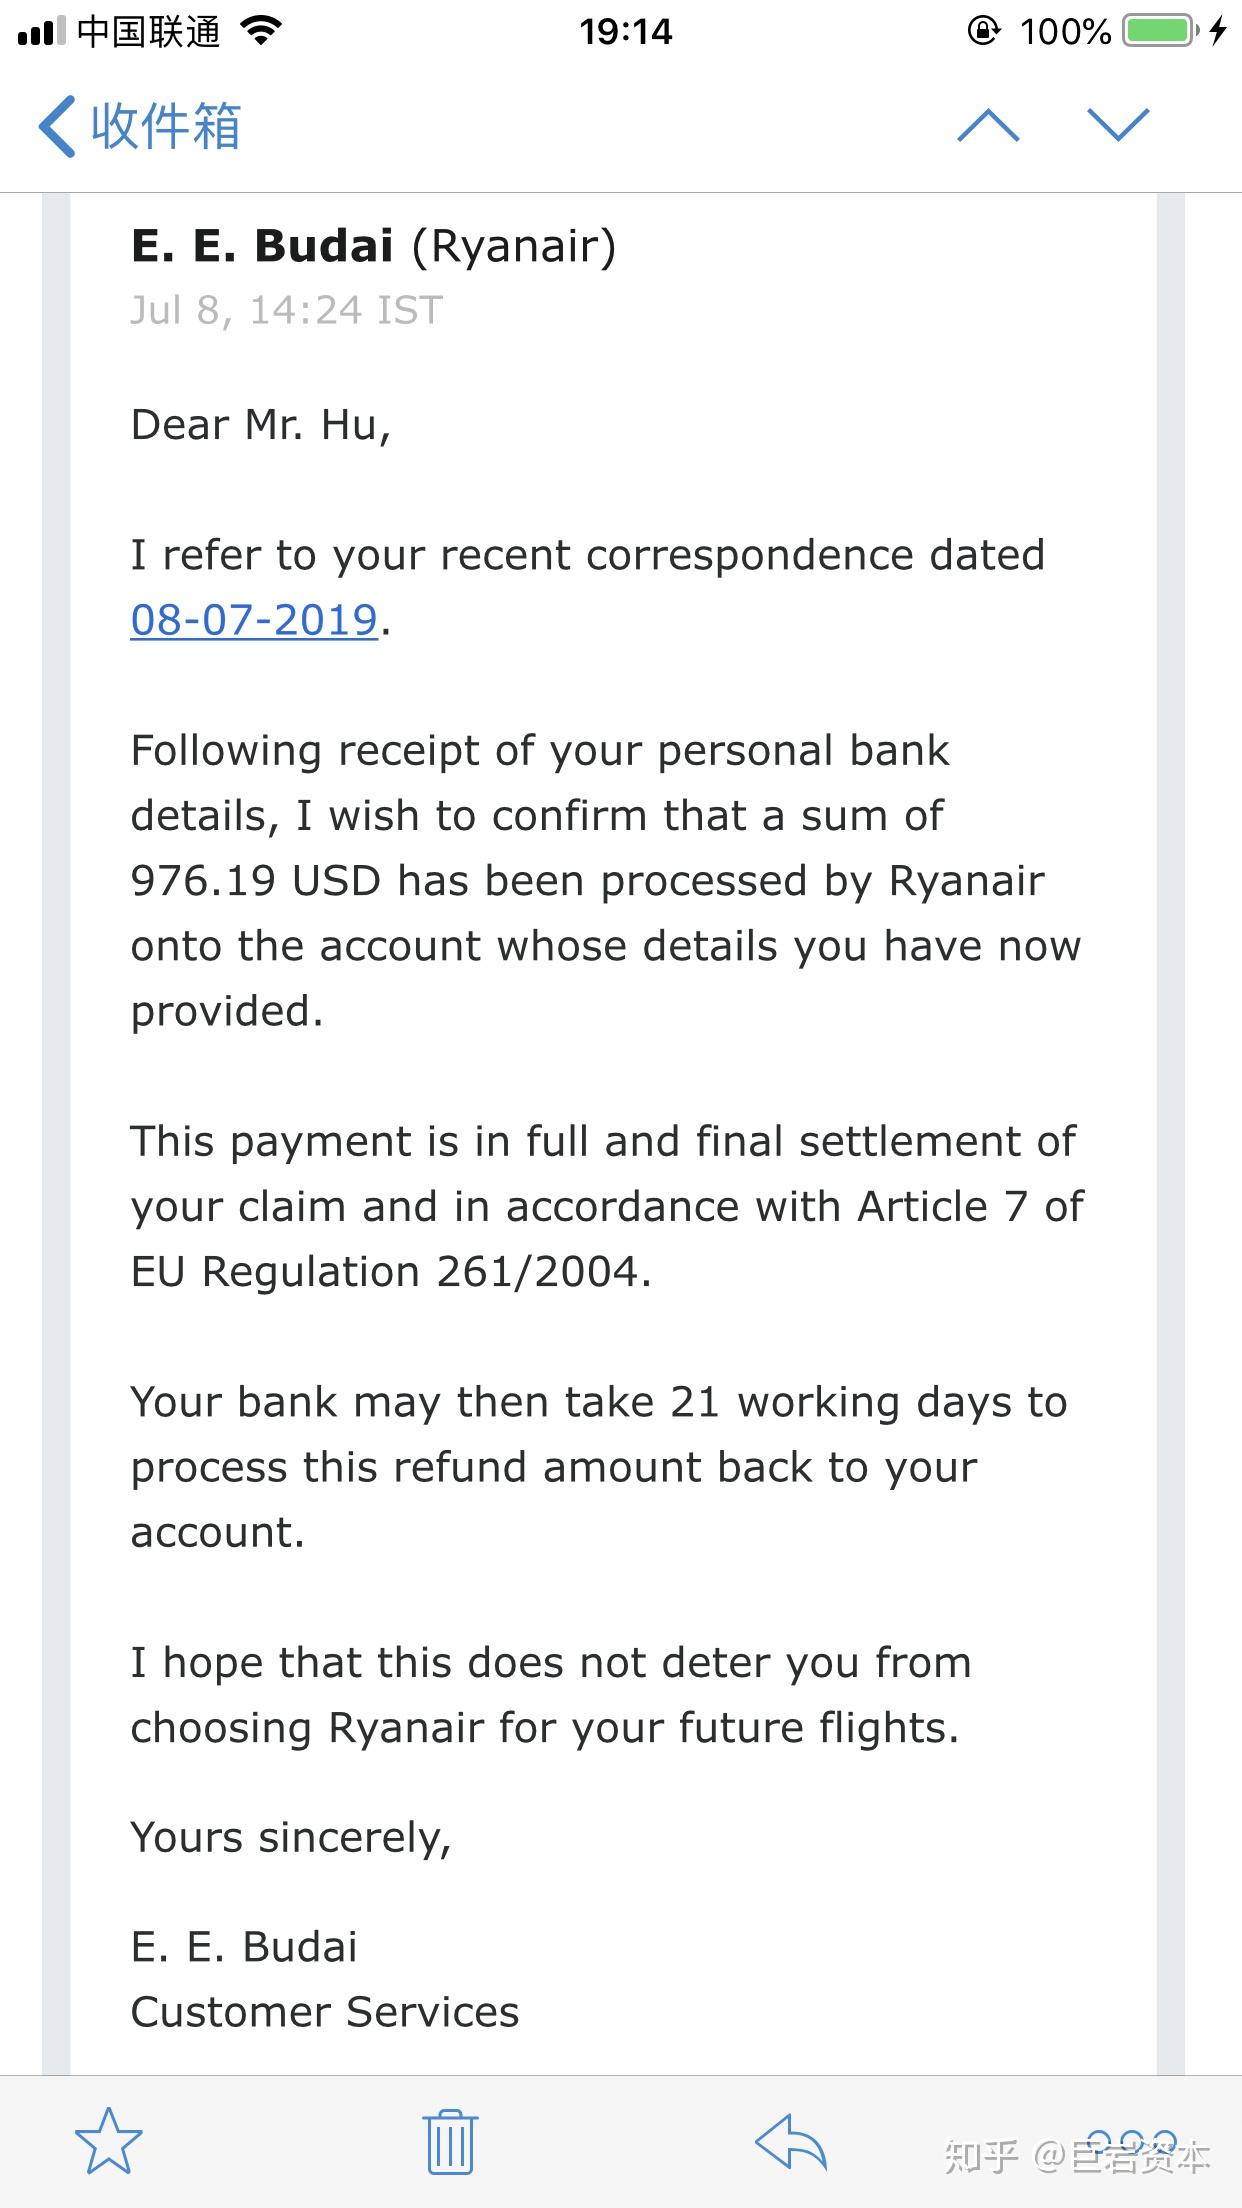The height and width of the screenshot is (2208, 1242).
Task: Tap the Jul 8, 14:24 IST timestamp
Action: pos(286,311)
